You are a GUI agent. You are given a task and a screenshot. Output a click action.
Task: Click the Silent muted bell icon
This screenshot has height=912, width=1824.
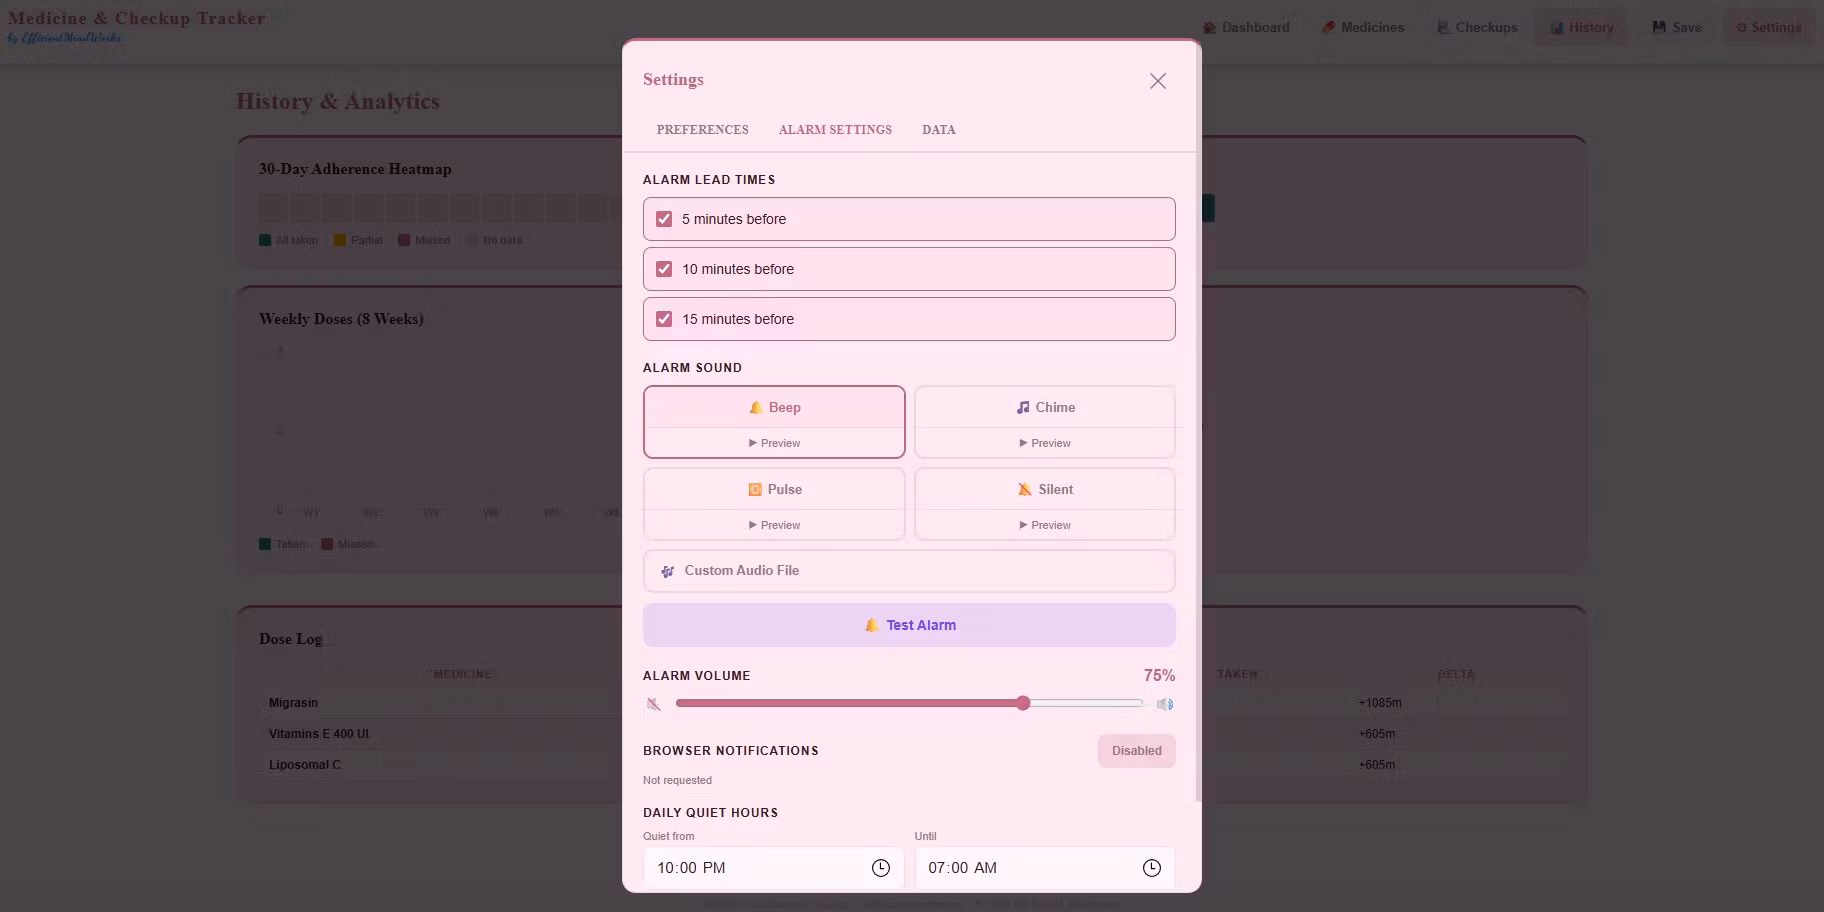pyautogui.click(x=1025, y=489)
